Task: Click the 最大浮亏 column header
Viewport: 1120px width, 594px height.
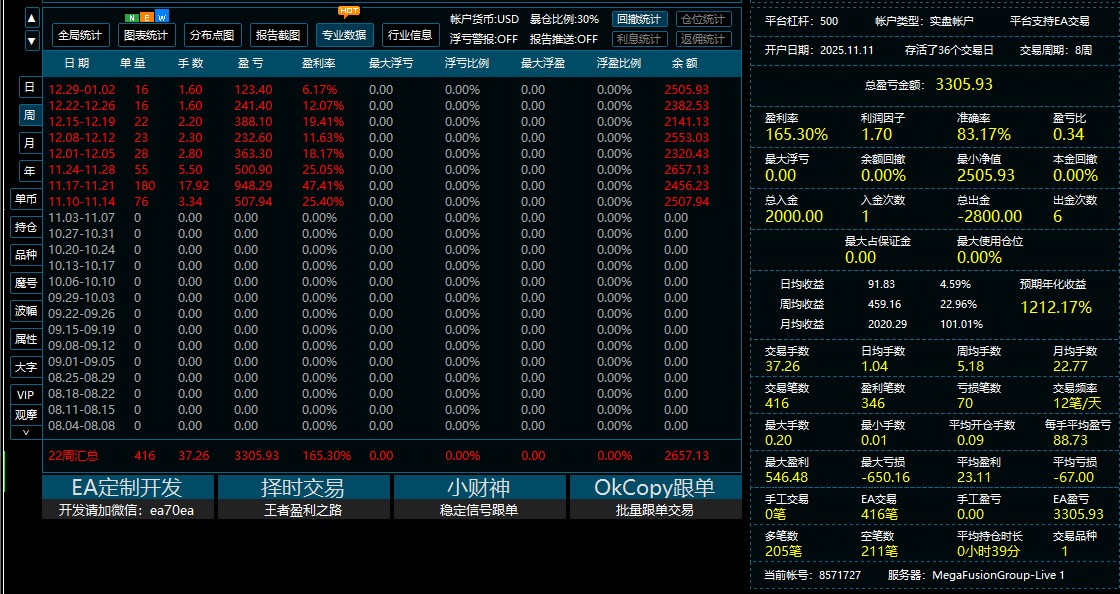Action: coord(391,63)
